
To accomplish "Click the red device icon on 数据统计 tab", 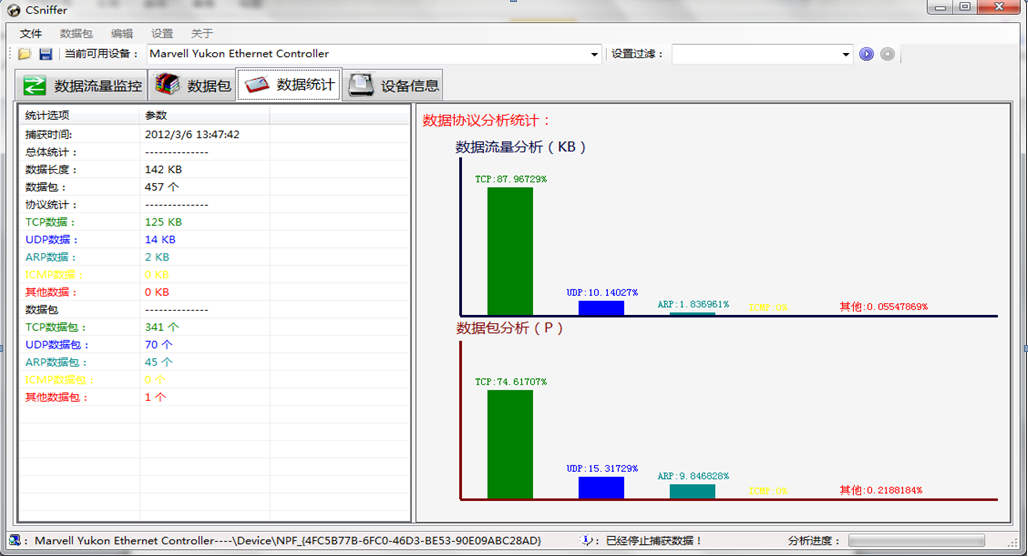I will point(257,84).
